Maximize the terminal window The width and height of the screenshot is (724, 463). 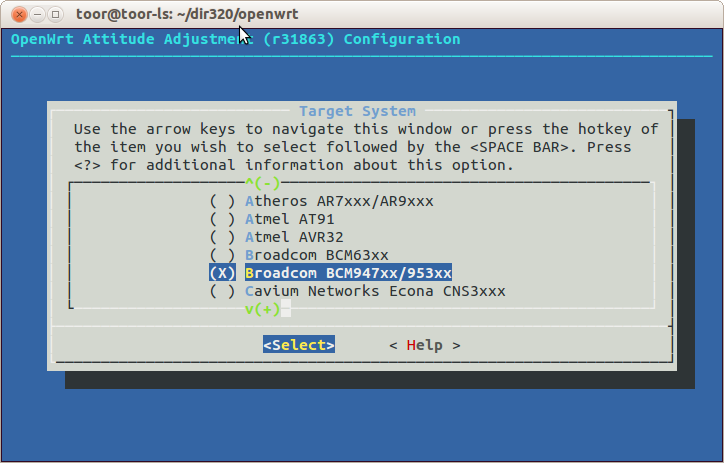tap(55, 14)
